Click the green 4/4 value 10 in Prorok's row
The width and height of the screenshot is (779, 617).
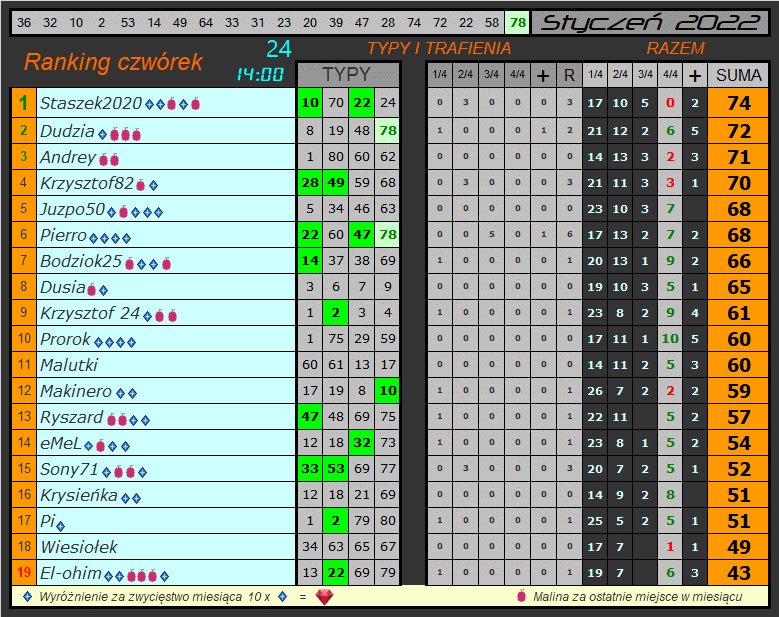670,339
